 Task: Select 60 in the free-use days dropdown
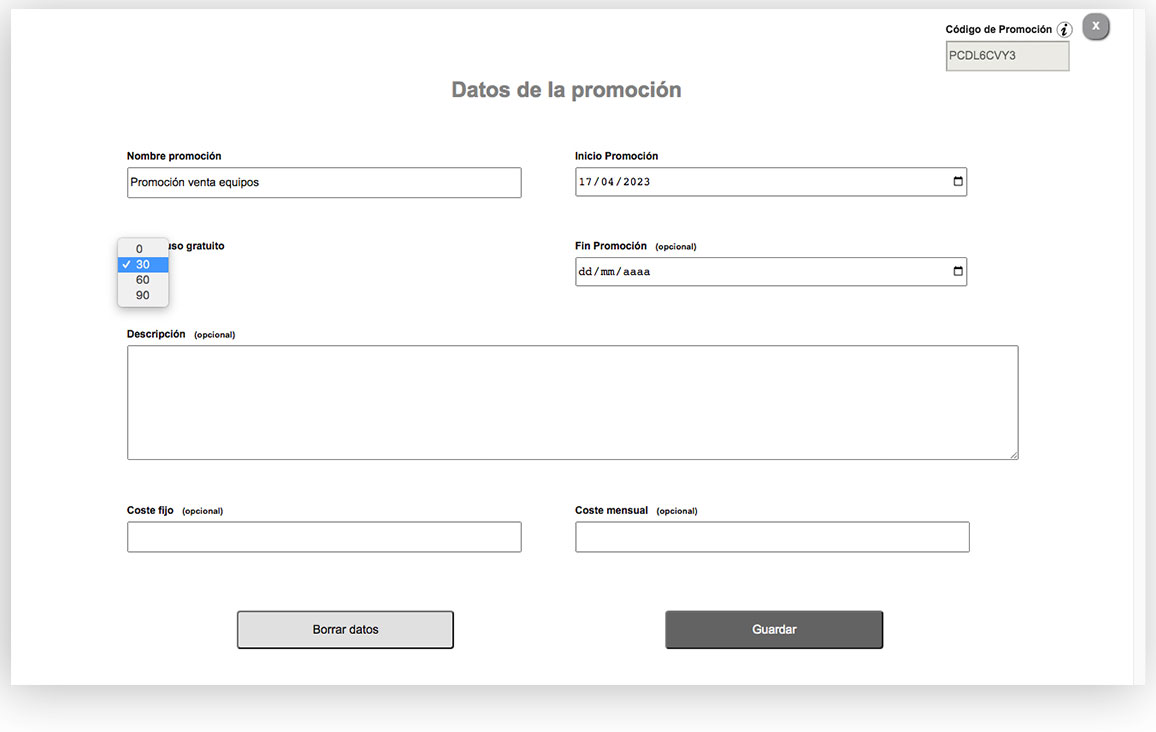pos(143,280)
